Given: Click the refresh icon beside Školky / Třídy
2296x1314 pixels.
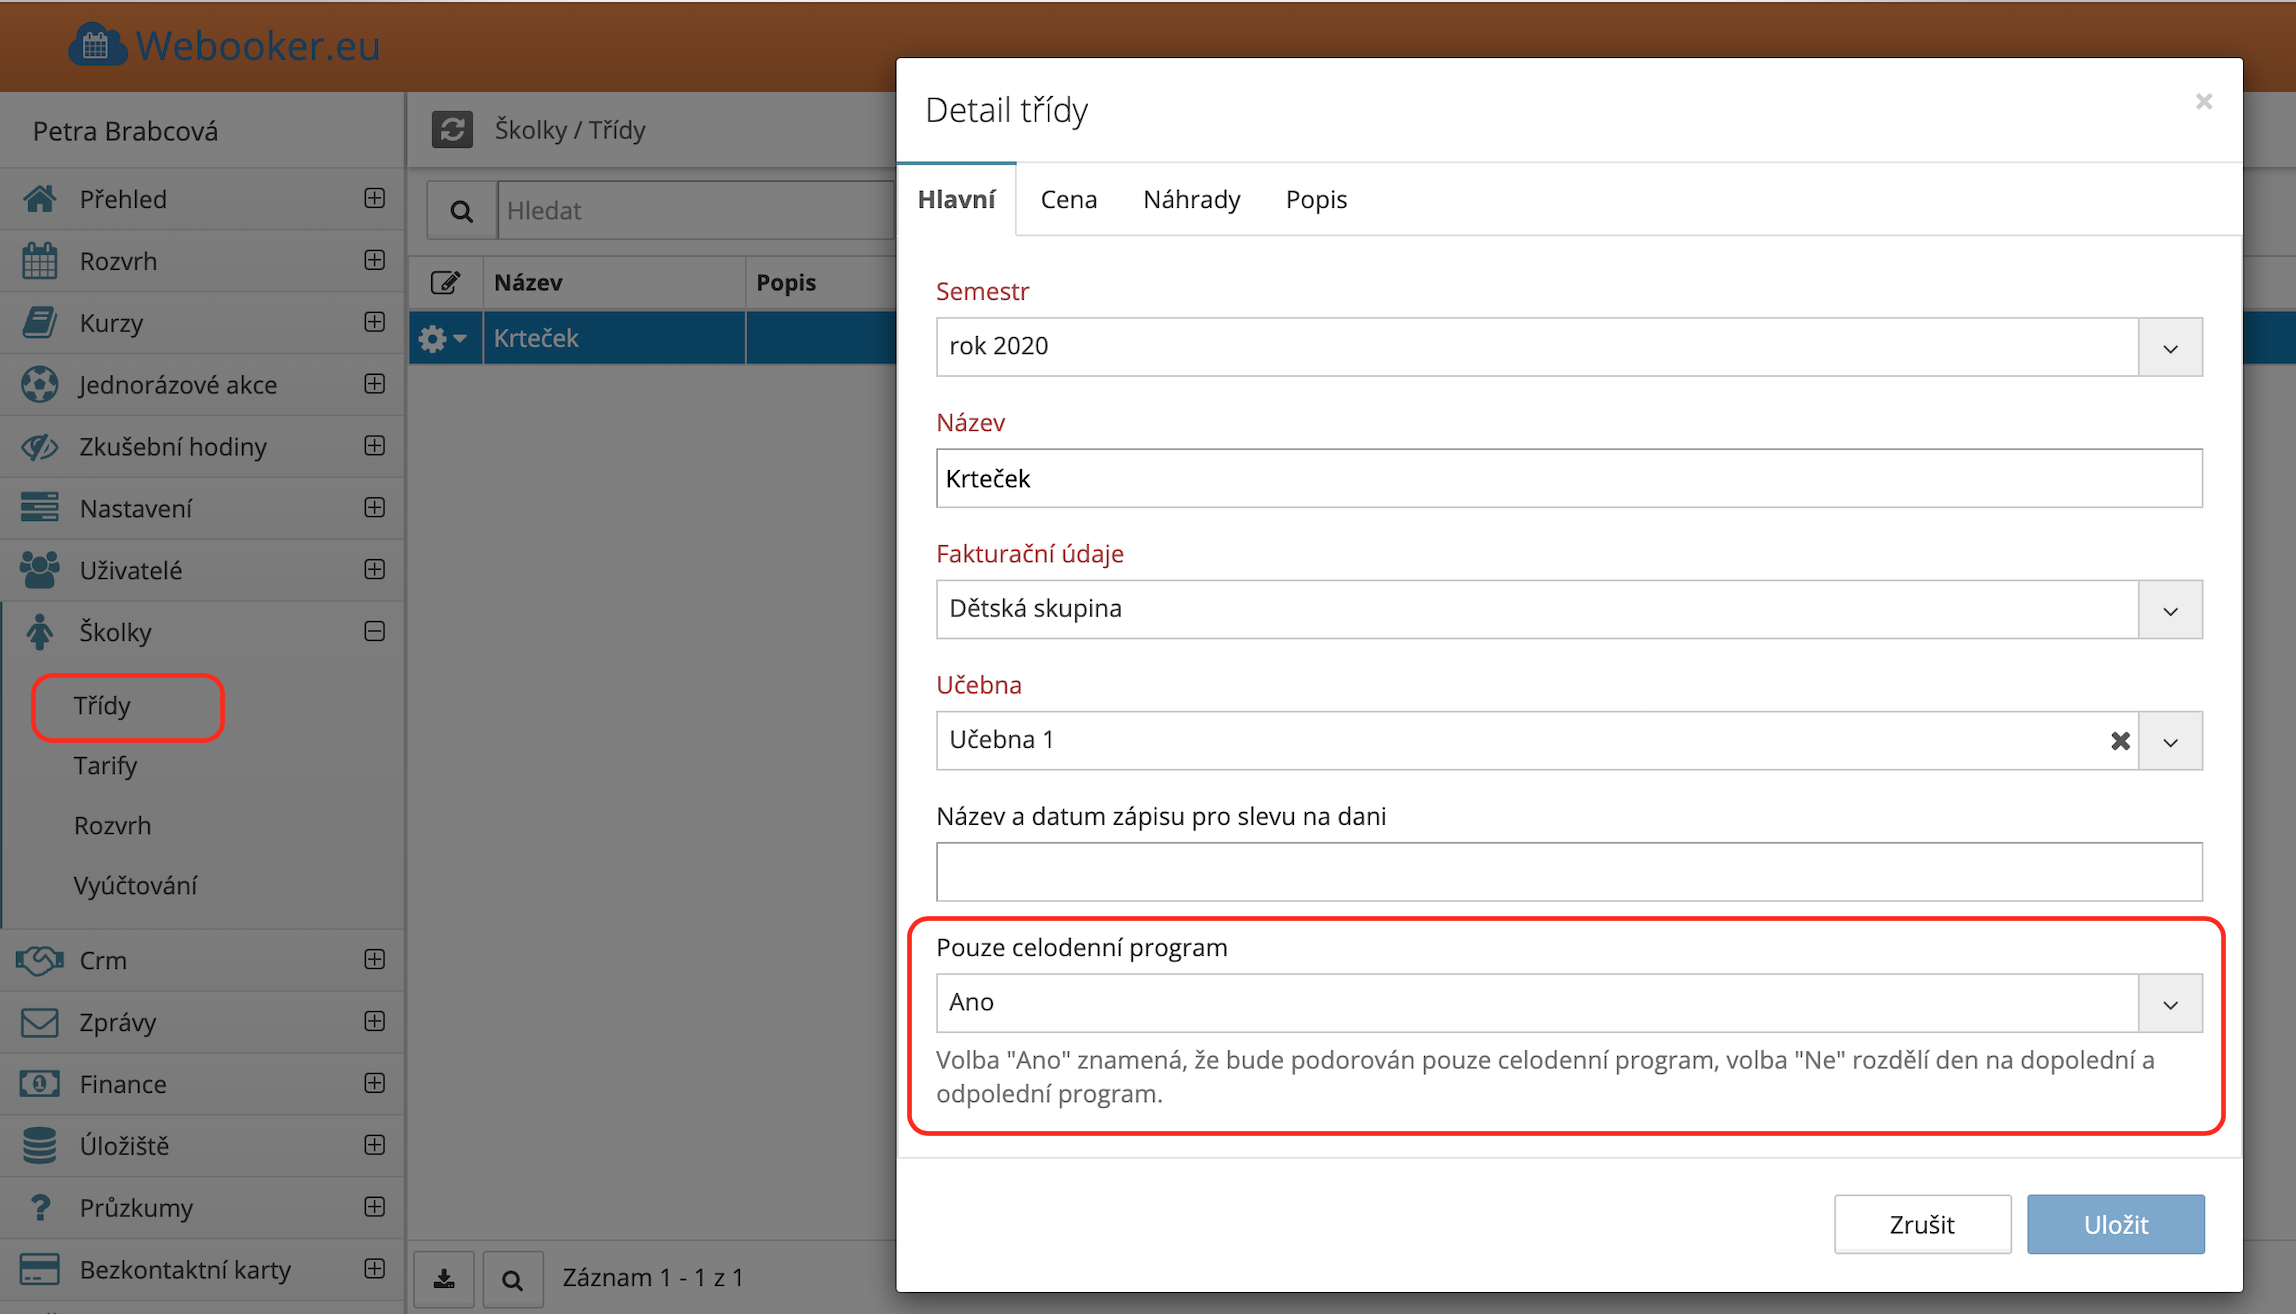Looking at the screenshot, I should 452,130.
